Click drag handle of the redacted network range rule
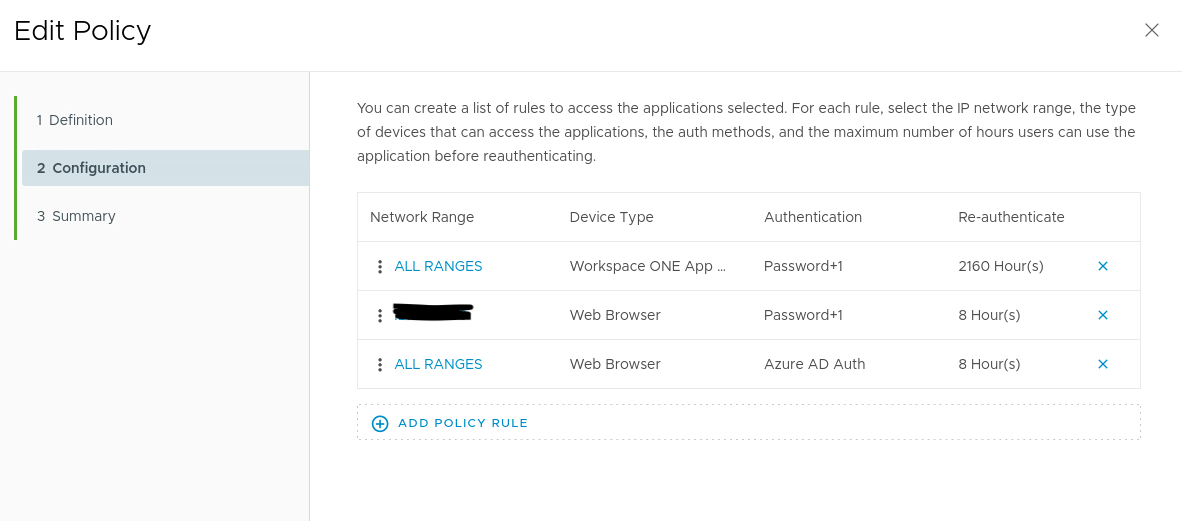Screen dimensions: 1182x521 tap(380, 315)
